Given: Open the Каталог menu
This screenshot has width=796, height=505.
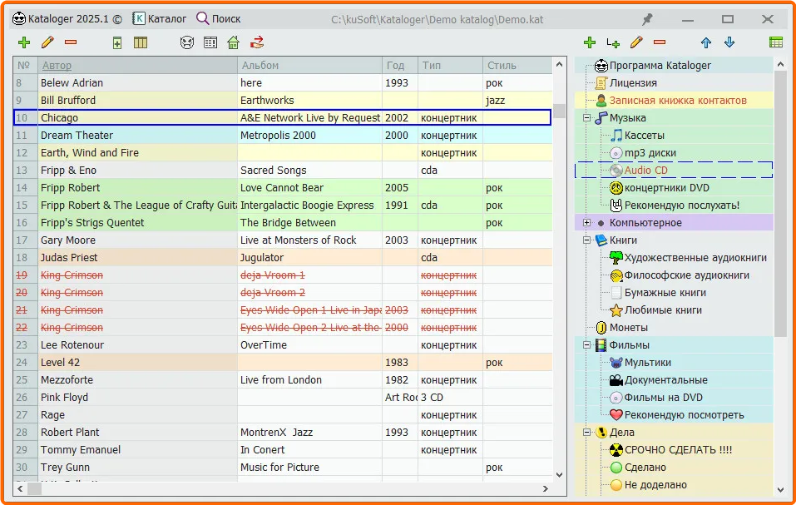Looking at the screenshot, I should (159, 19).
